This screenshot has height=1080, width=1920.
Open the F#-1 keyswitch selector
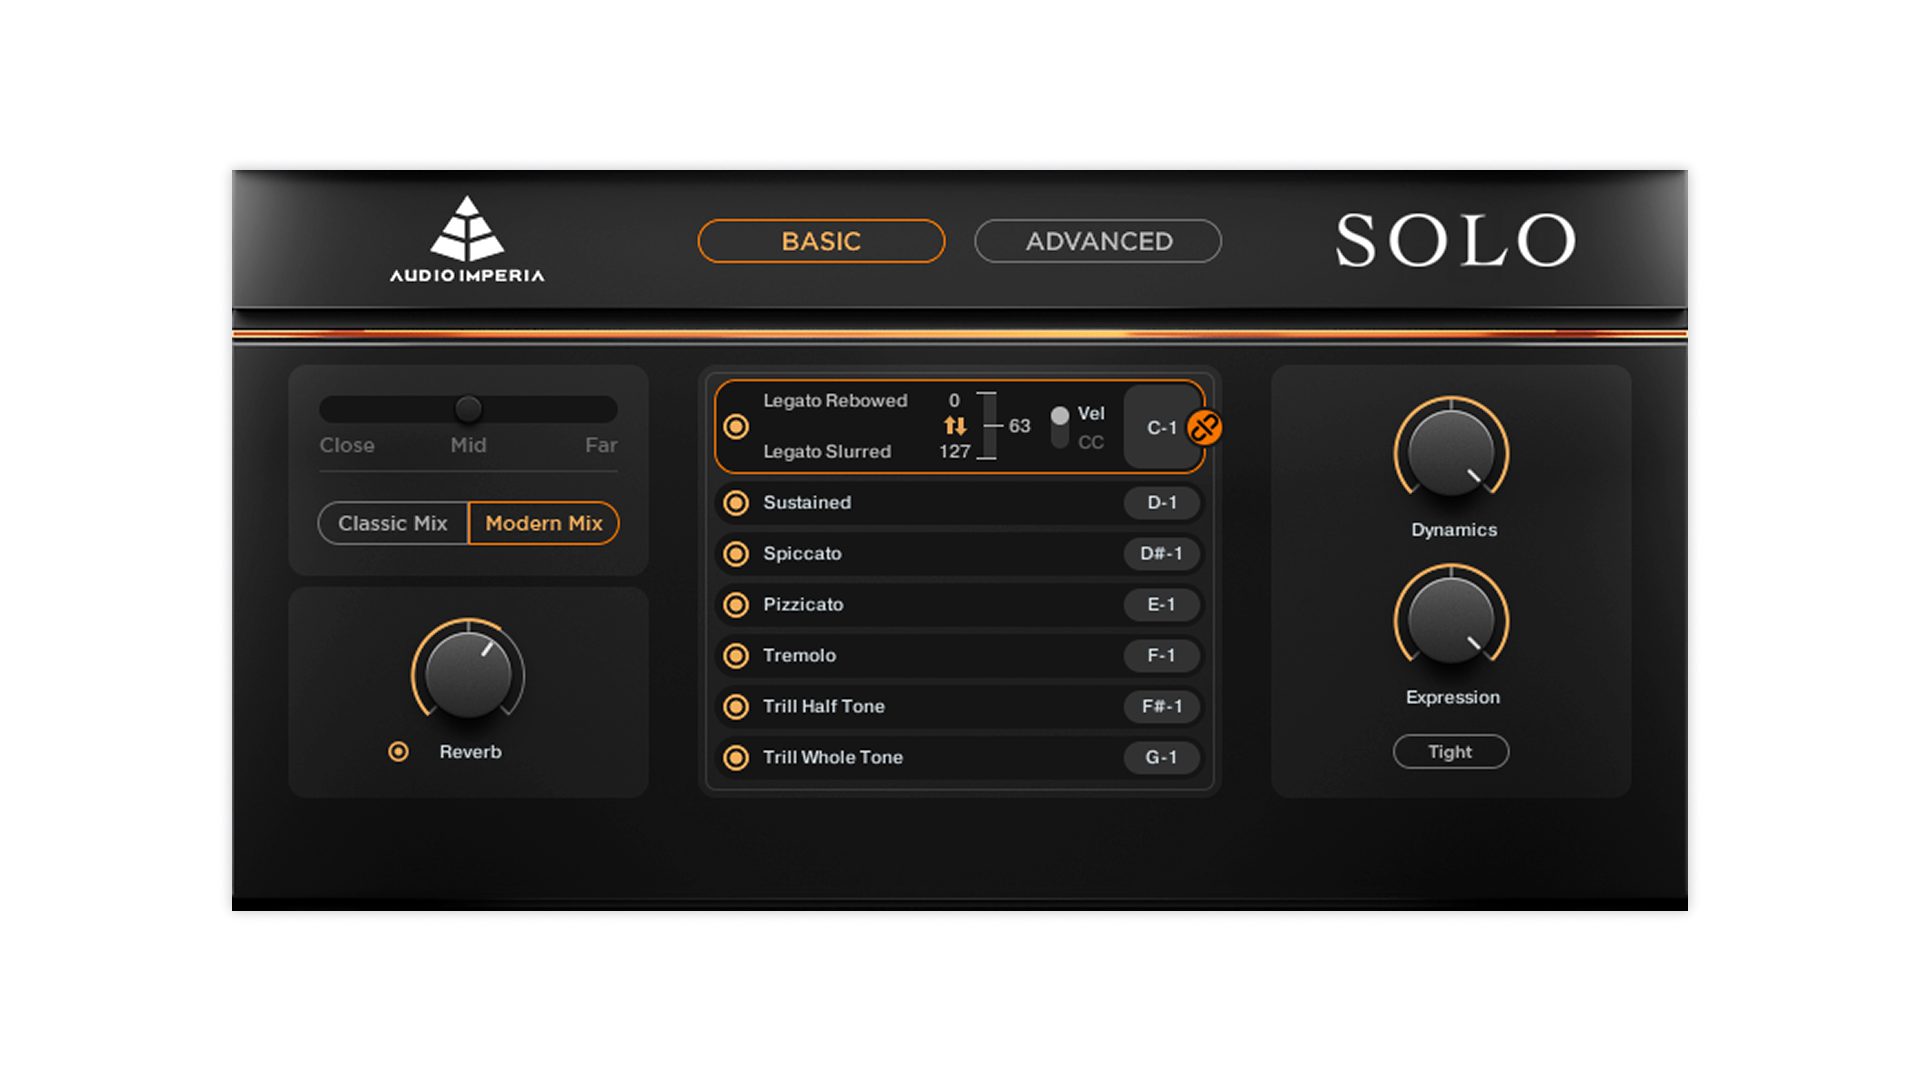click(x=1161, y=707)
